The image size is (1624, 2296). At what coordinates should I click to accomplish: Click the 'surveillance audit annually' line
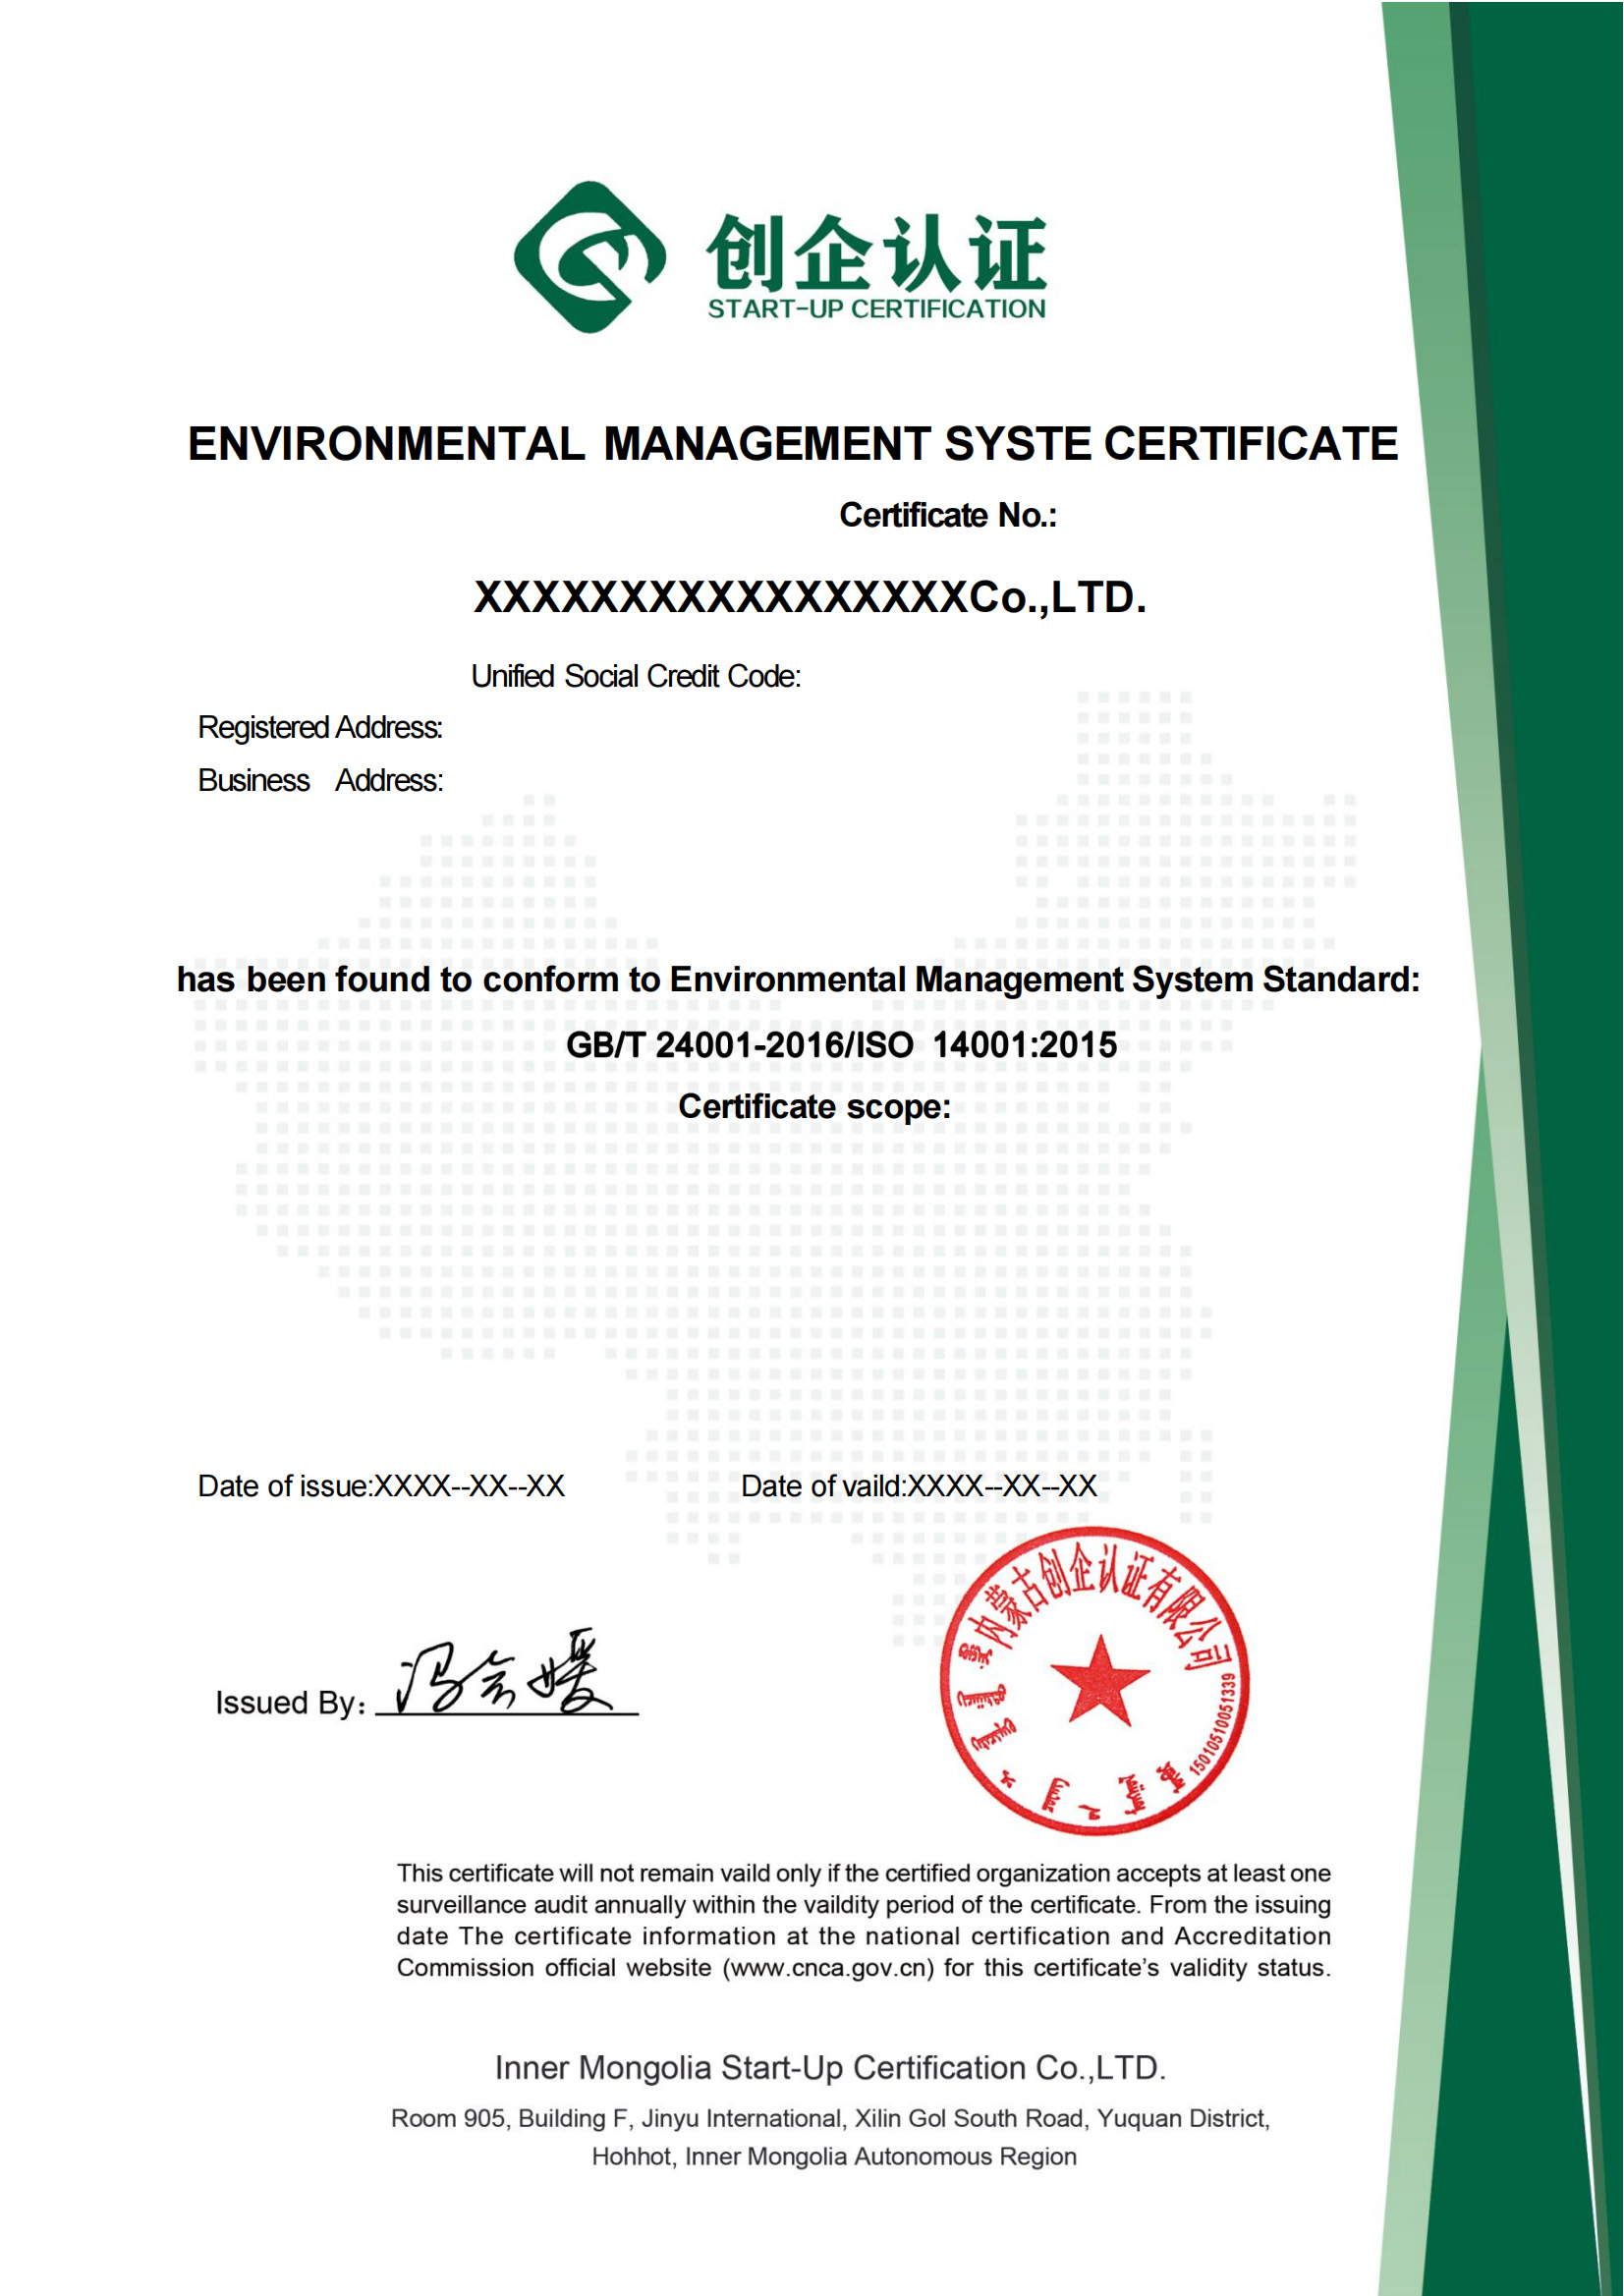pyautogui.click(x=864, y=1905)
